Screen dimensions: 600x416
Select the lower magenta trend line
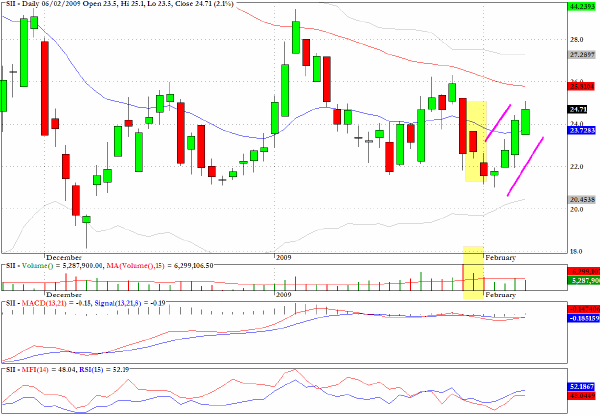[x=525, y=166]
